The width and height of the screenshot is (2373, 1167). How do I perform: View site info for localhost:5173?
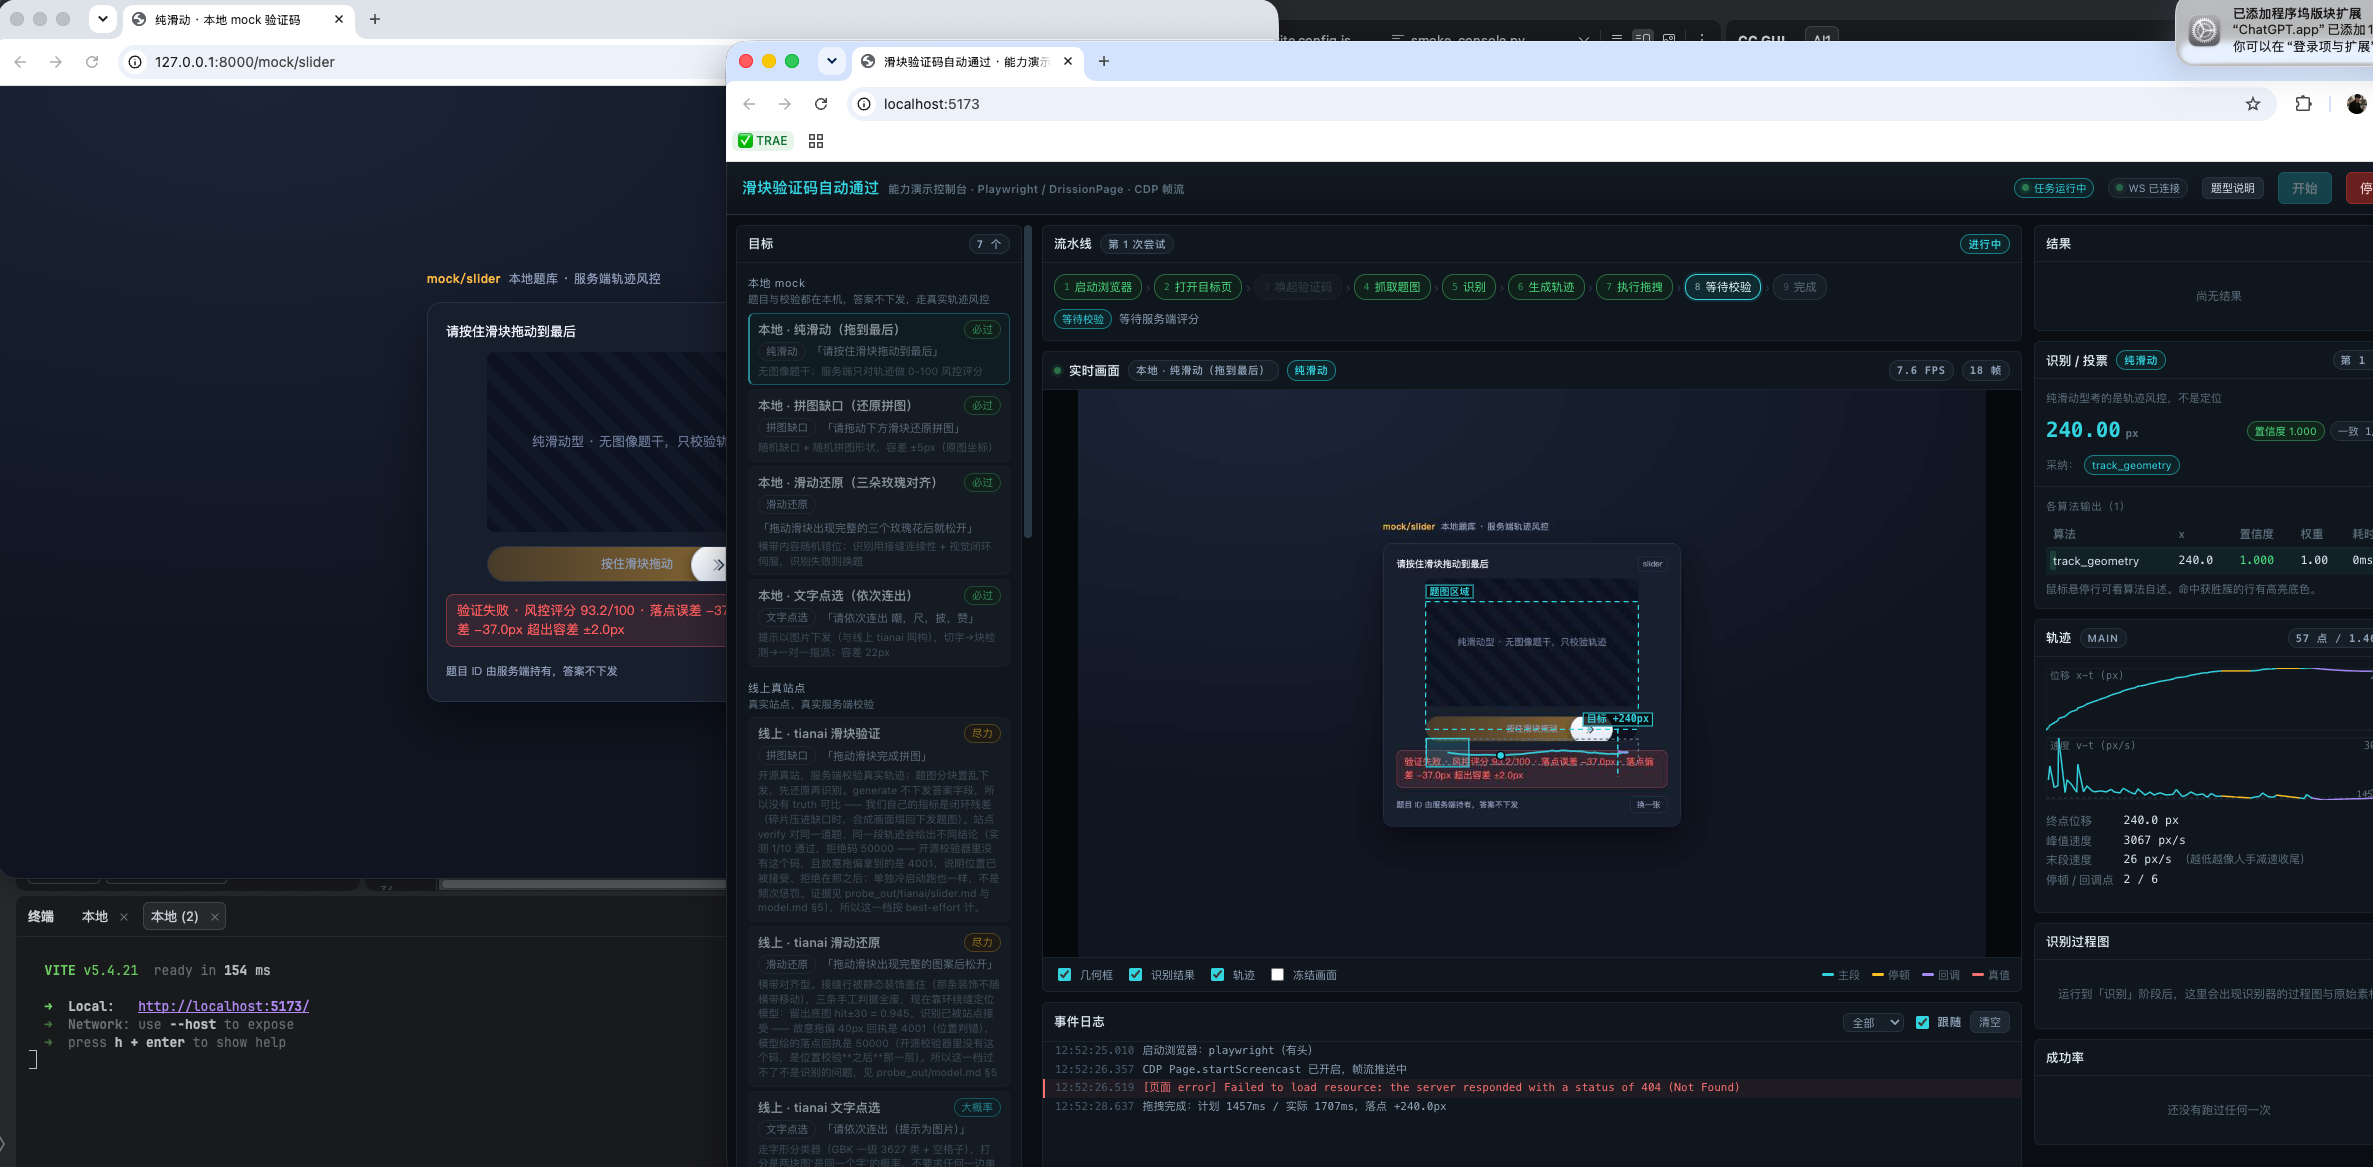864,104
